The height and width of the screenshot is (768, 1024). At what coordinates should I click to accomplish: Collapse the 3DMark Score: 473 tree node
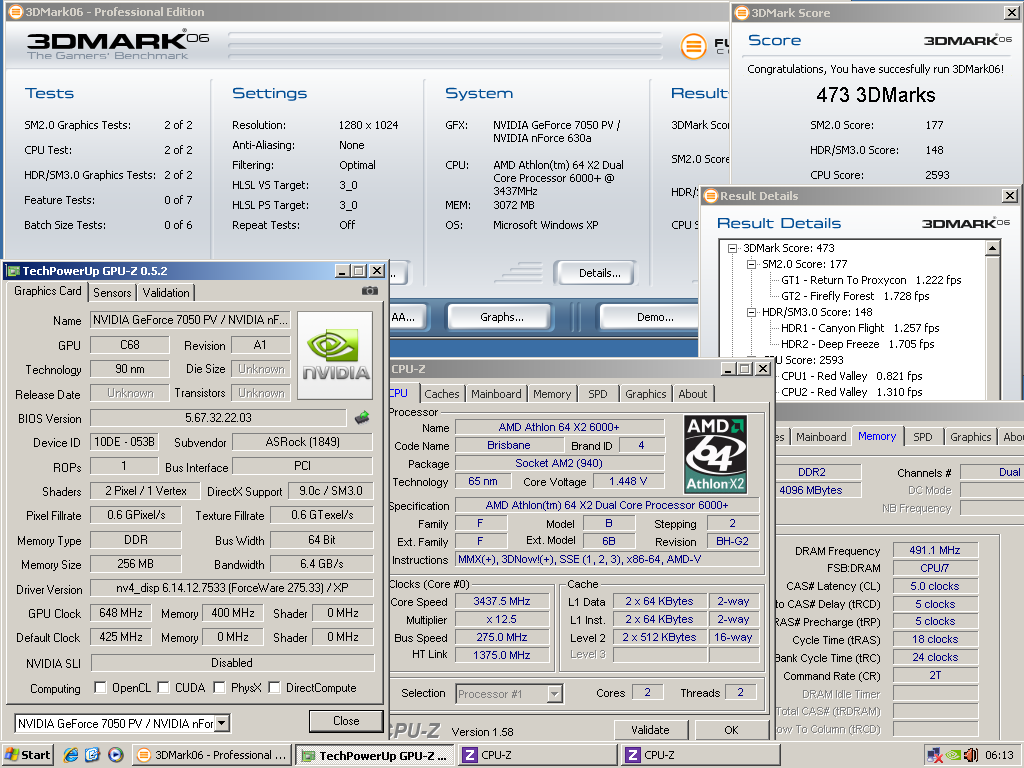pyautogui.click(x=733, y=248)
